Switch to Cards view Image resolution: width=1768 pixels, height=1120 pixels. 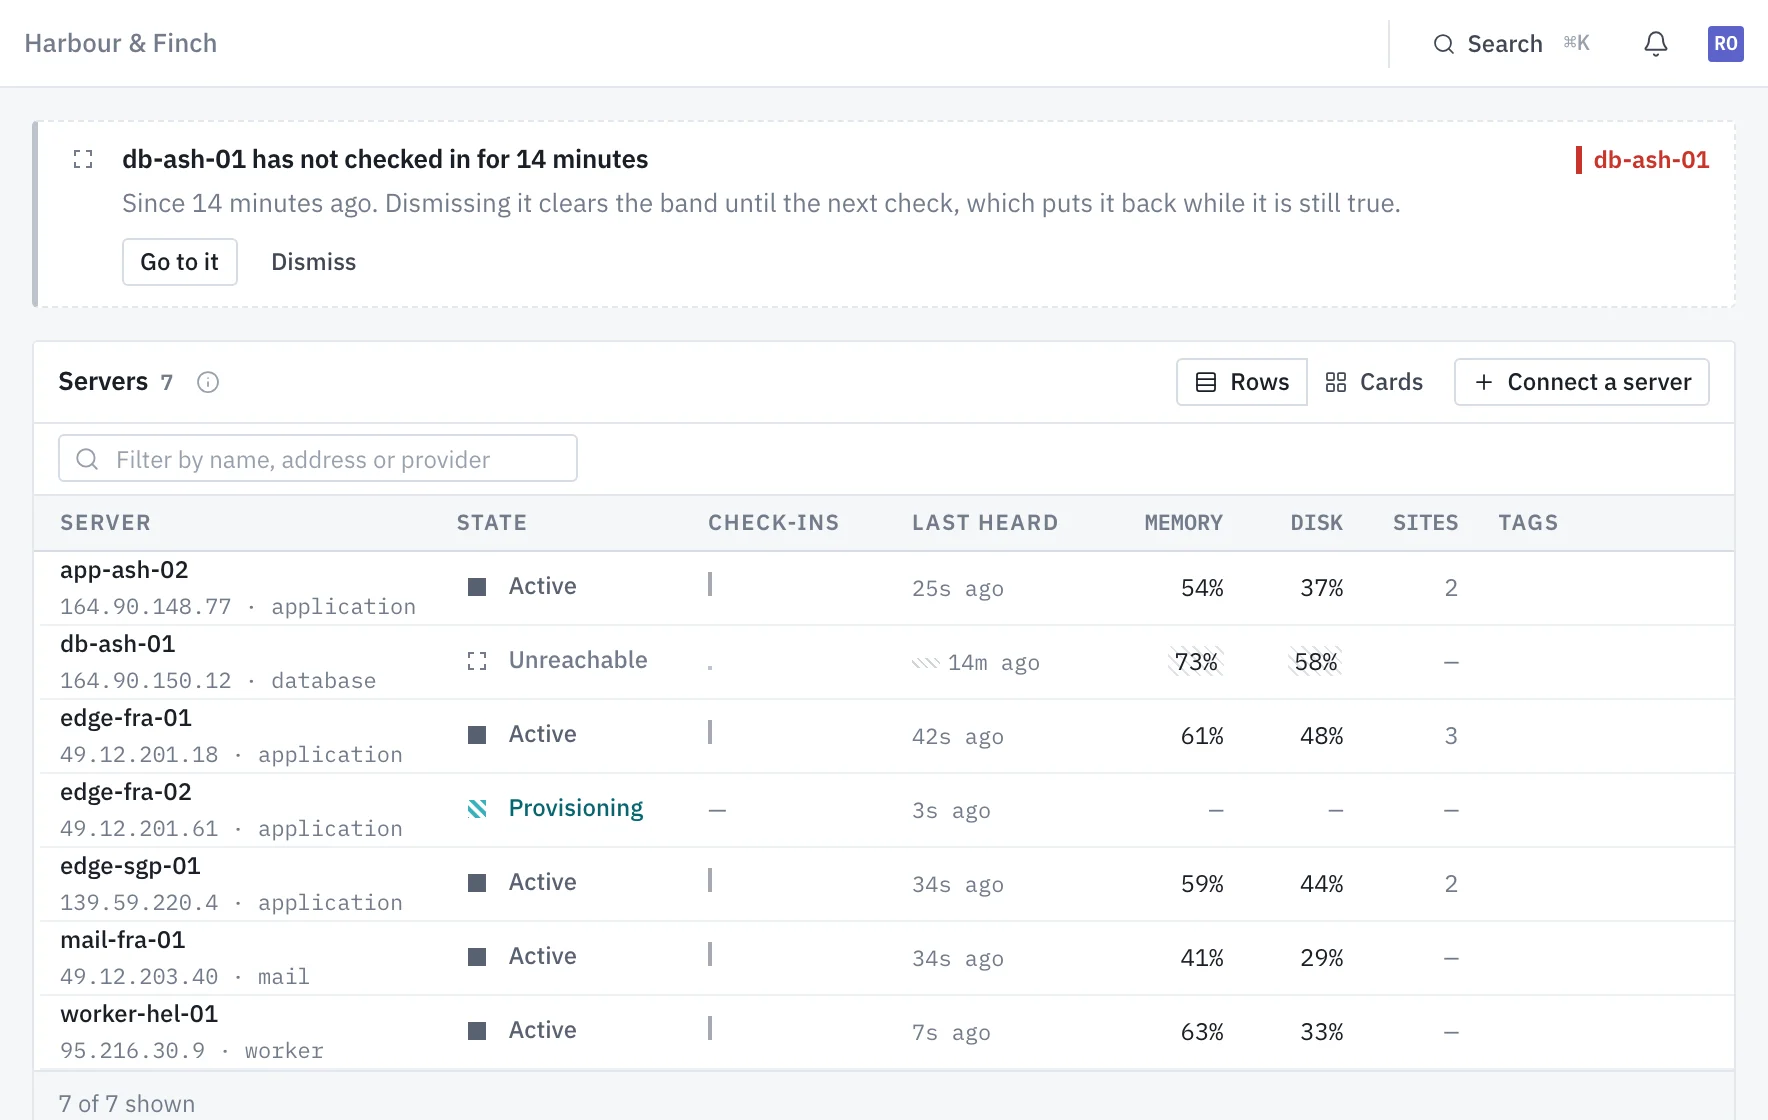(x=1374, y=382)
